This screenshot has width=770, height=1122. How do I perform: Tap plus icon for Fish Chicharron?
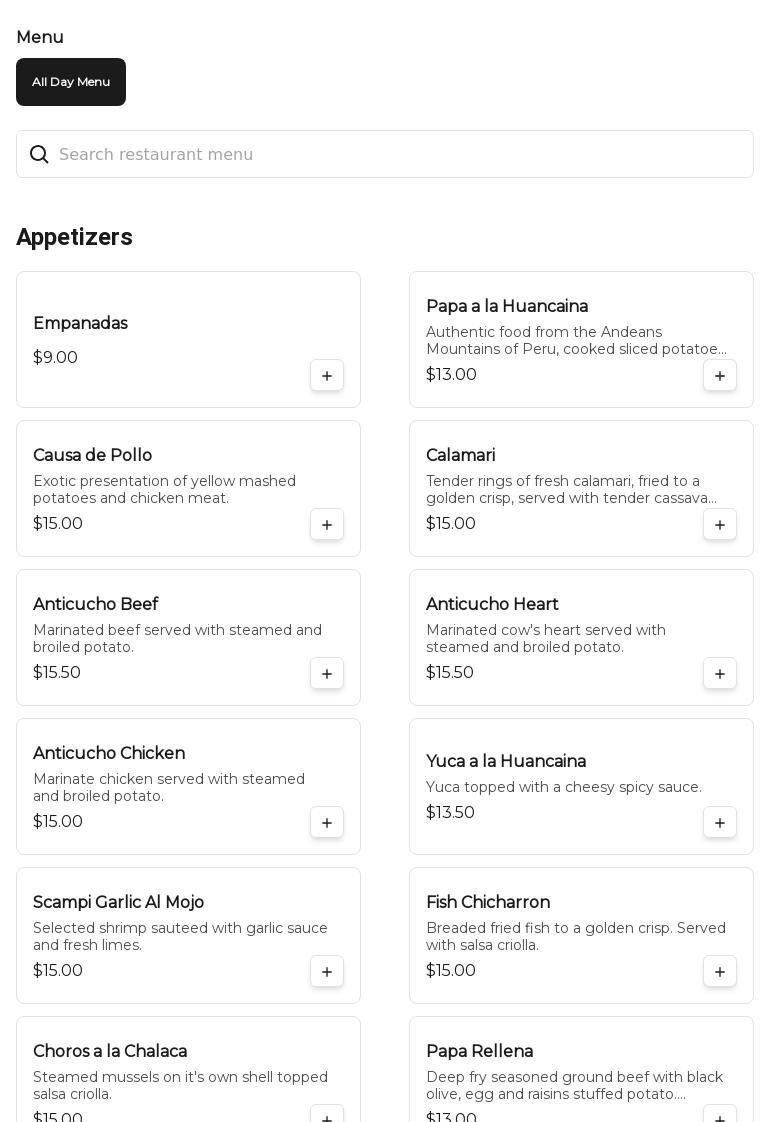(720, 972)
